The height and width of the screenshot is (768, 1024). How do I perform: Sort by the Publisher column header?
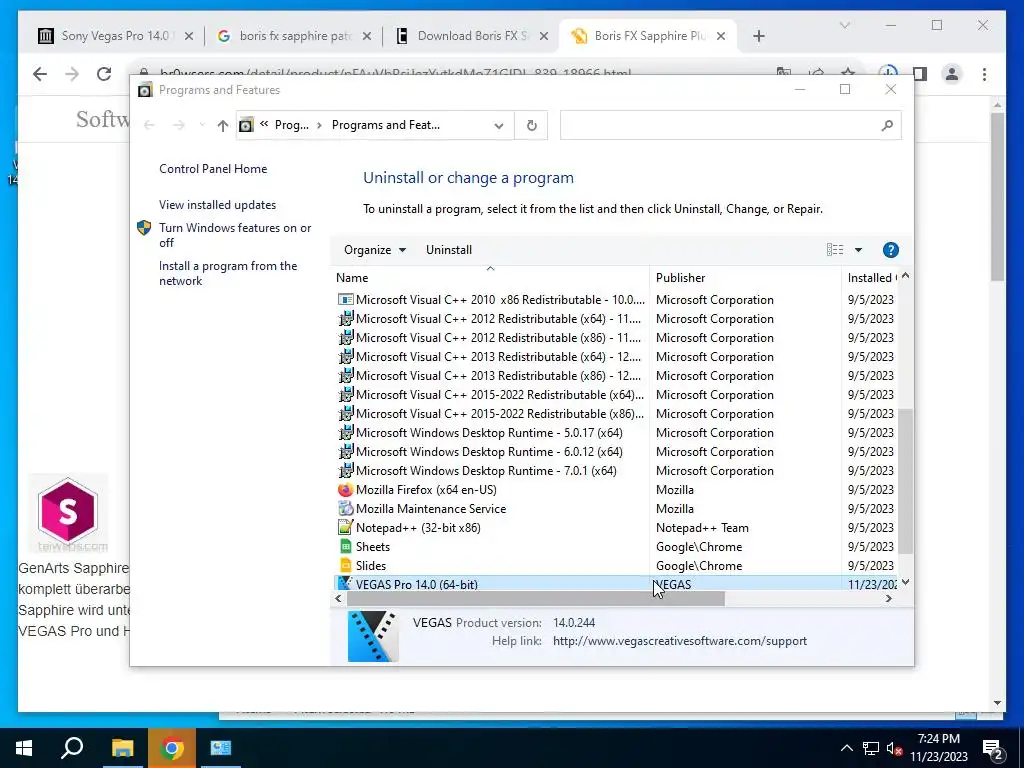[746, 278]
